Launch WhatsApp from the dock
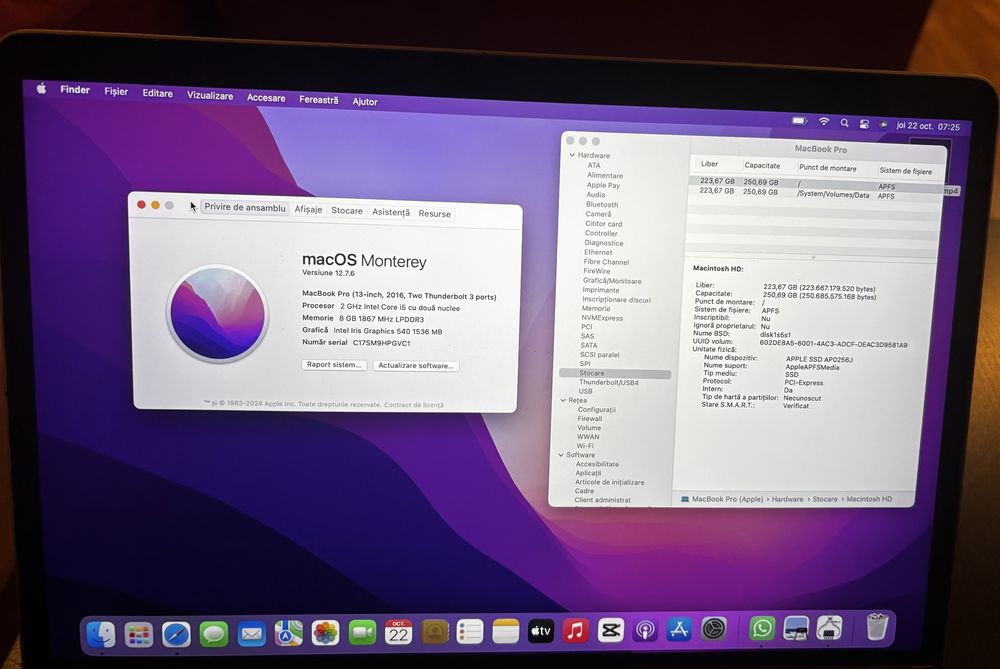1000x669 pixels. click(x=762, y=628)
